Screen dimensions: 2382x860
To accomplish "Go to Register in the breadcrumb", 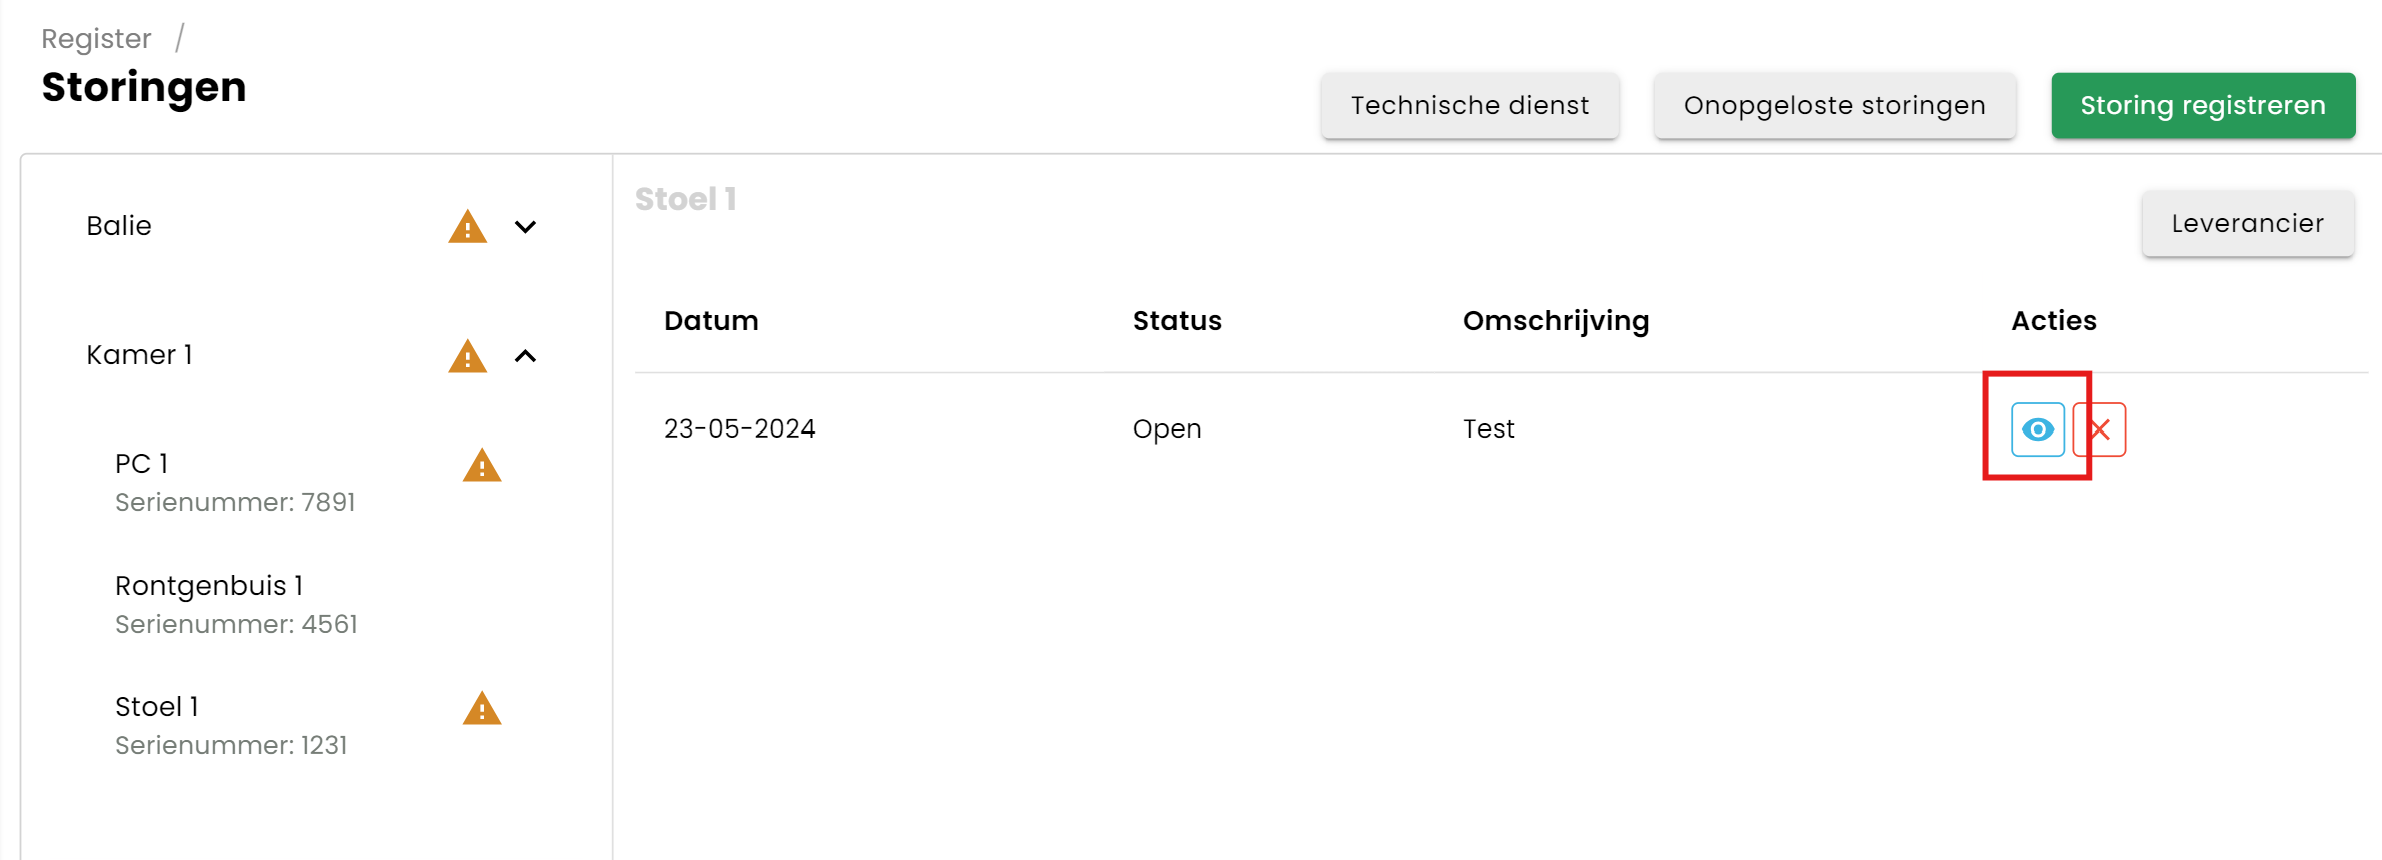I will click(x=96, y=38).
